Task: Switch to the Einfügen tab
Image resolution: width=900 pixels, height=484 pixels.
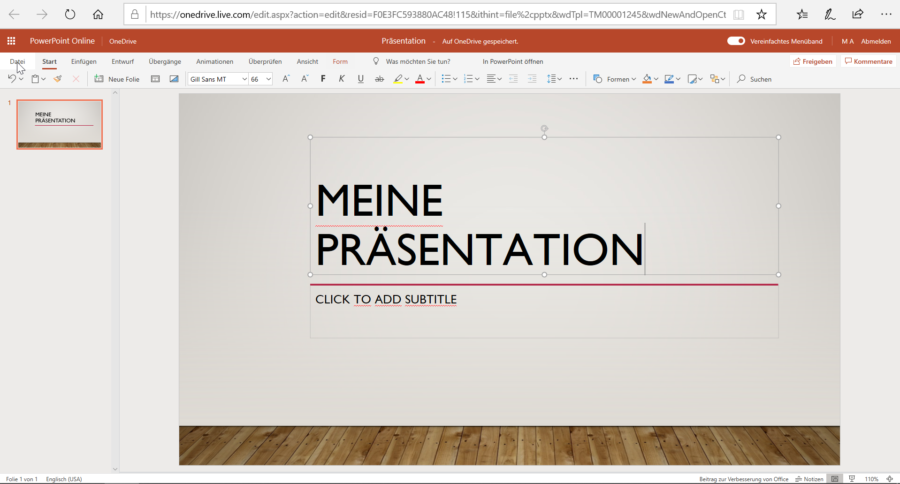Action: coord(84,62)
